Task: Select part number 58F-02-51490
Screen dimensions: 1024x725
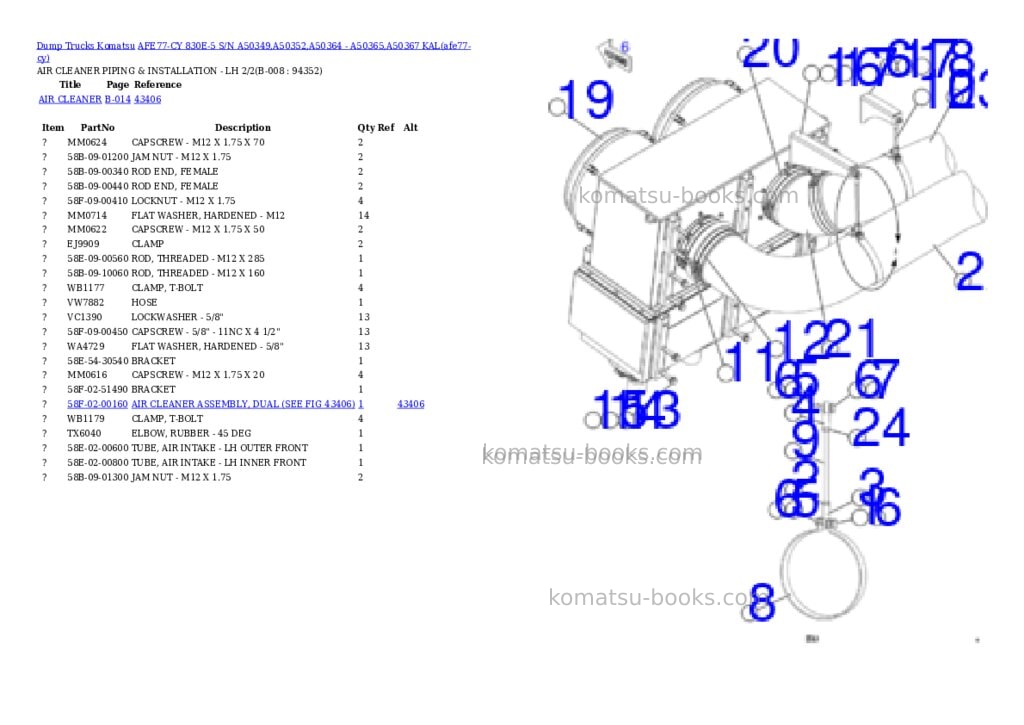Action: tap(97, 389)
